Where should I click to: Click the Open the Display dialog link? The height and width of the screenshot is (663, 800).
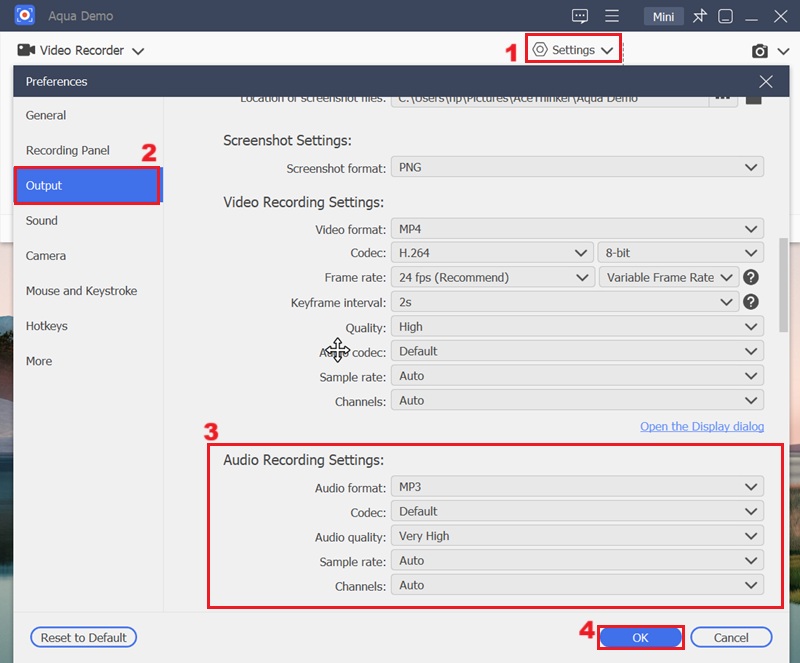702,427
